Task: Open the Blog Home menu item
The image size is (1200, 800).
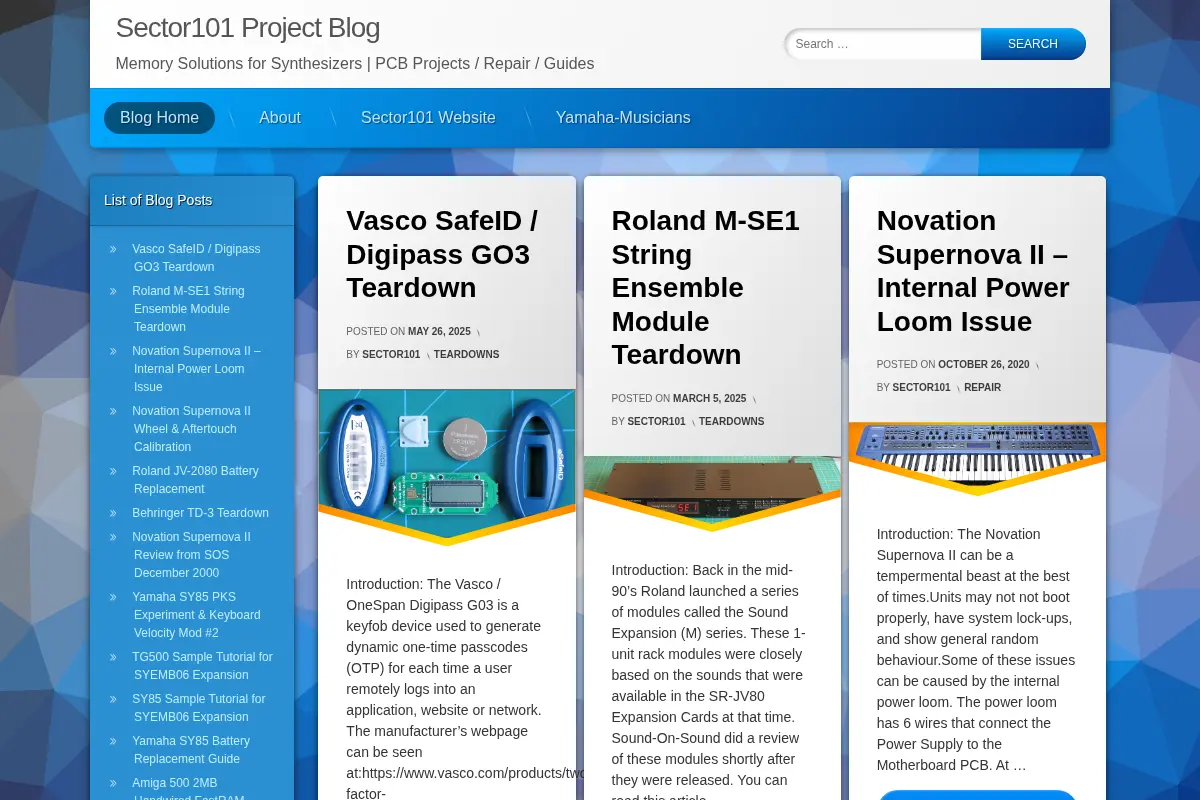Action: click(159, 118)
